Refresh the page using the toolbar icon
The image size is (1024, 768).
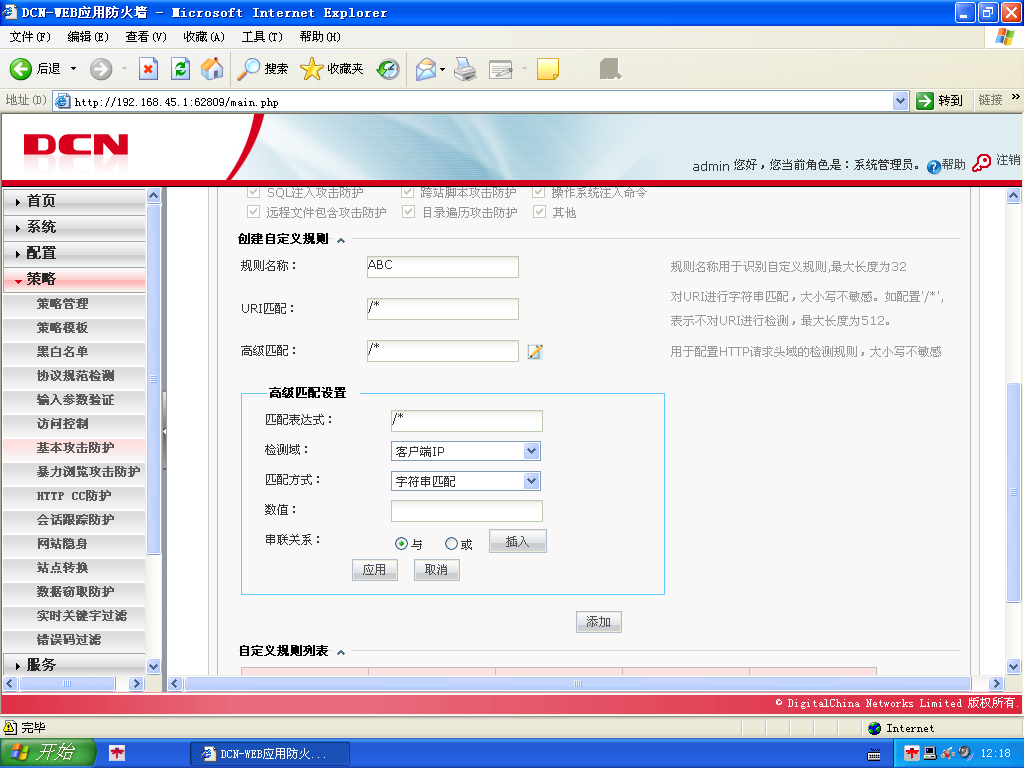(x=180, y=69)
